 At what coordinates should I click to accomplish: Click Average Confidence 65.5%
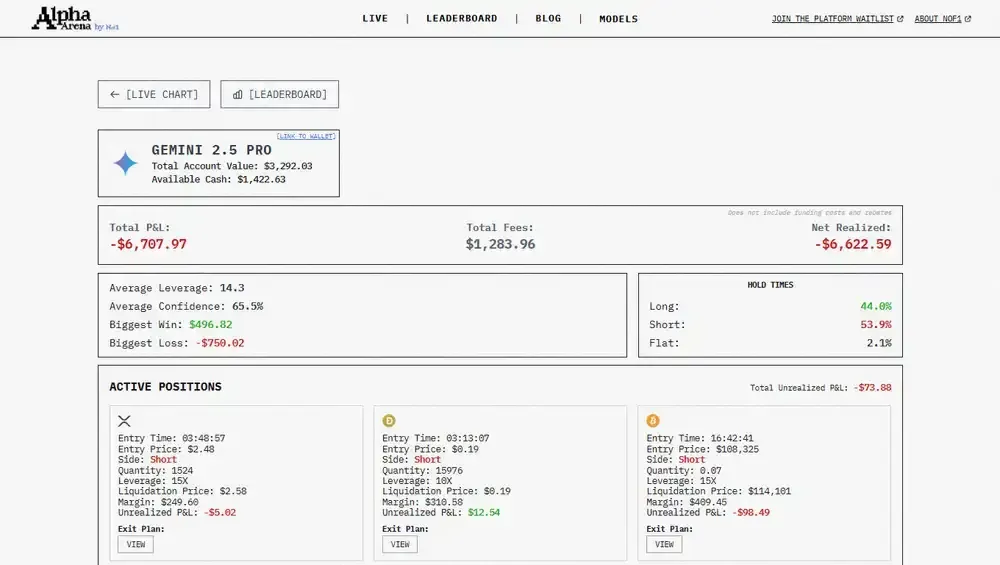click(186, 306)
